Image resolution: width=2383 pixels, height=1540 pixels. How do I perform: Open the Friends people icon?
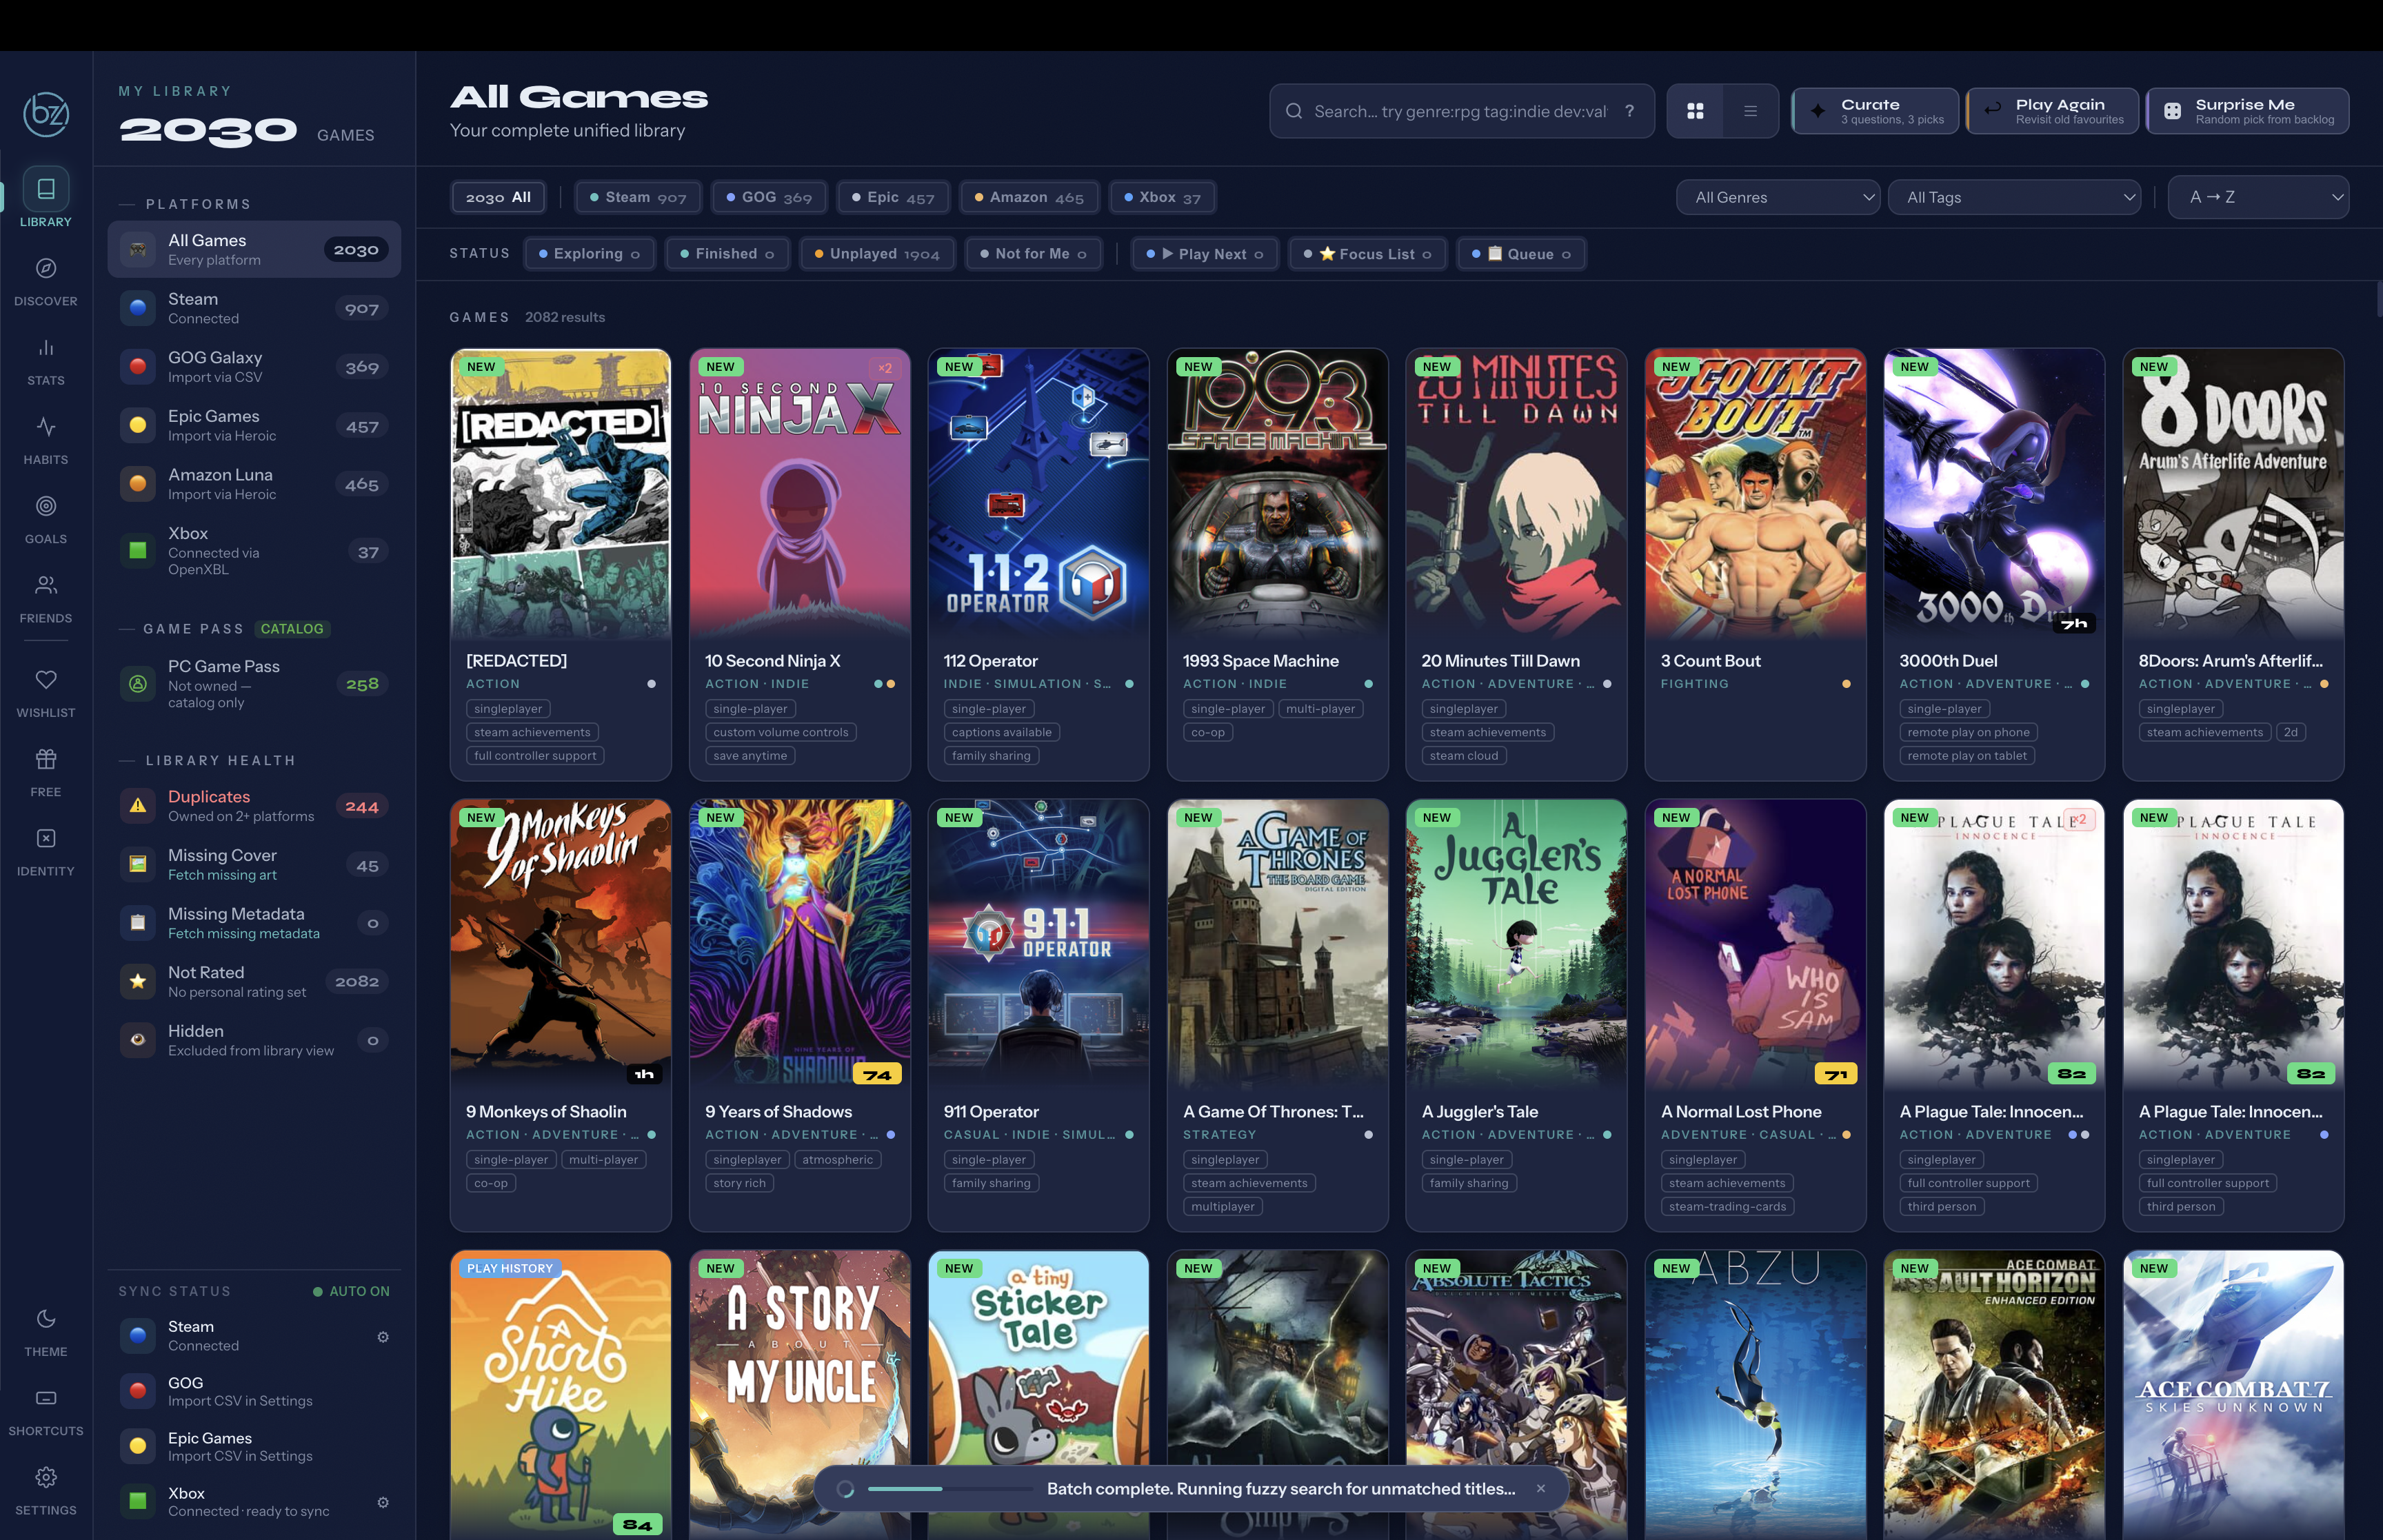[x=46, y=584]
